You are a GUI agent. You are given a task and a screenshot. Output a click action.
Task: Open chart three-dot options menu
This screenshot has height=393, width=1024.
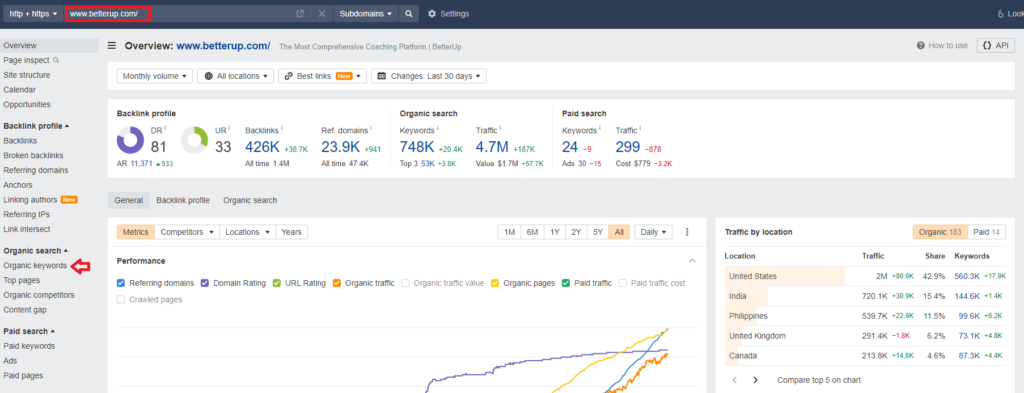tap(687, 232)
